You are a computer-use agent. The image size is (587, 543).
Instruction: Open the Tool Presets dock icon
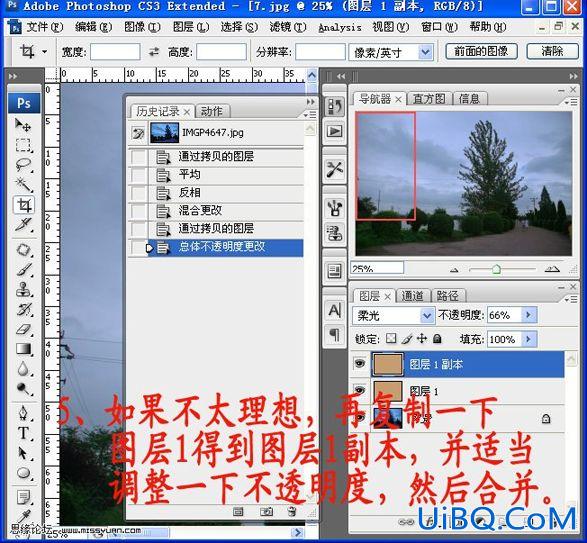(x=334, y=169)
